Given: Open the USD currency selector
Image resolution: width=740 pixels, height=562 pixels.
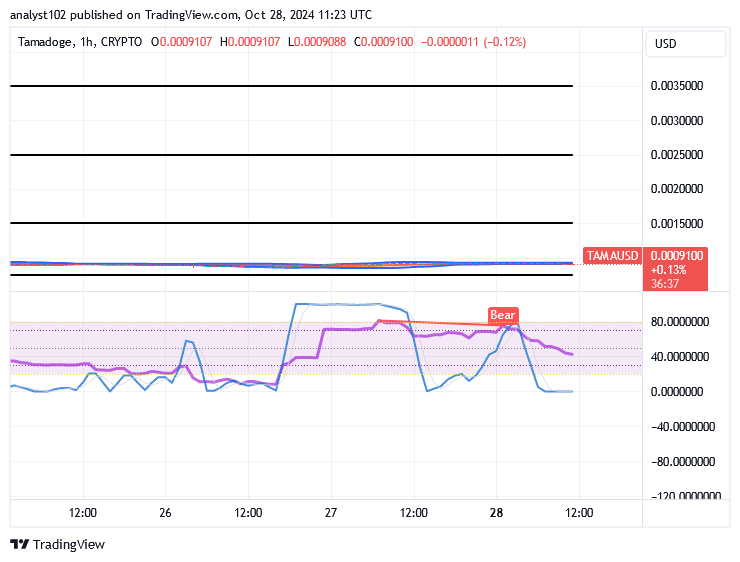Looking at the screenshot, I should pos(685,44).
